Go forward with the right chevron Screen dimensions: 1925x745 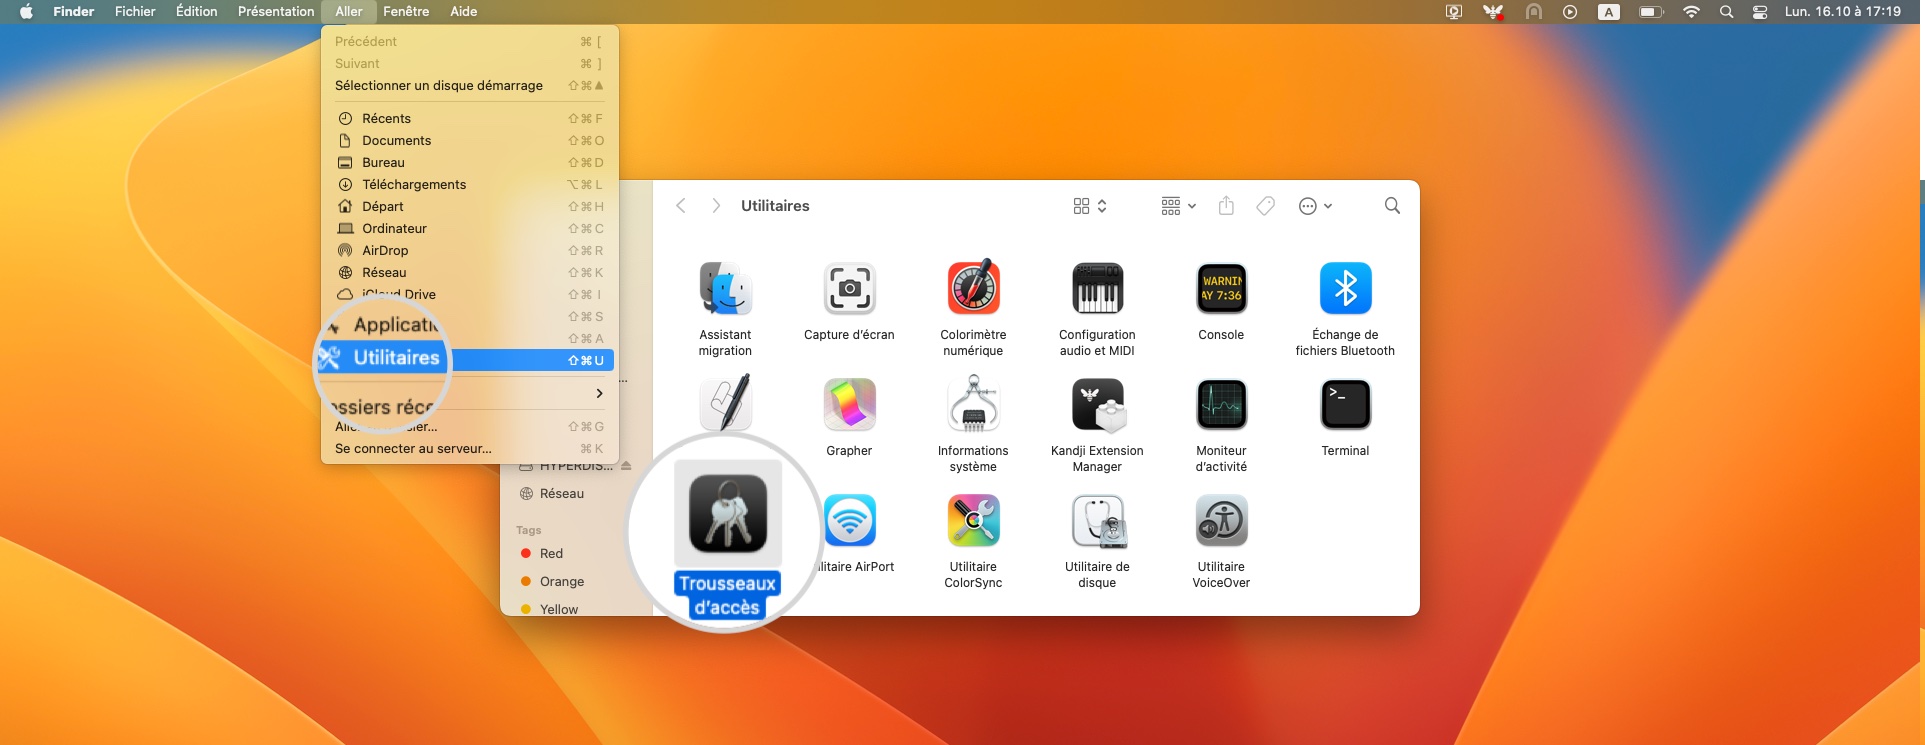point(716,206)
